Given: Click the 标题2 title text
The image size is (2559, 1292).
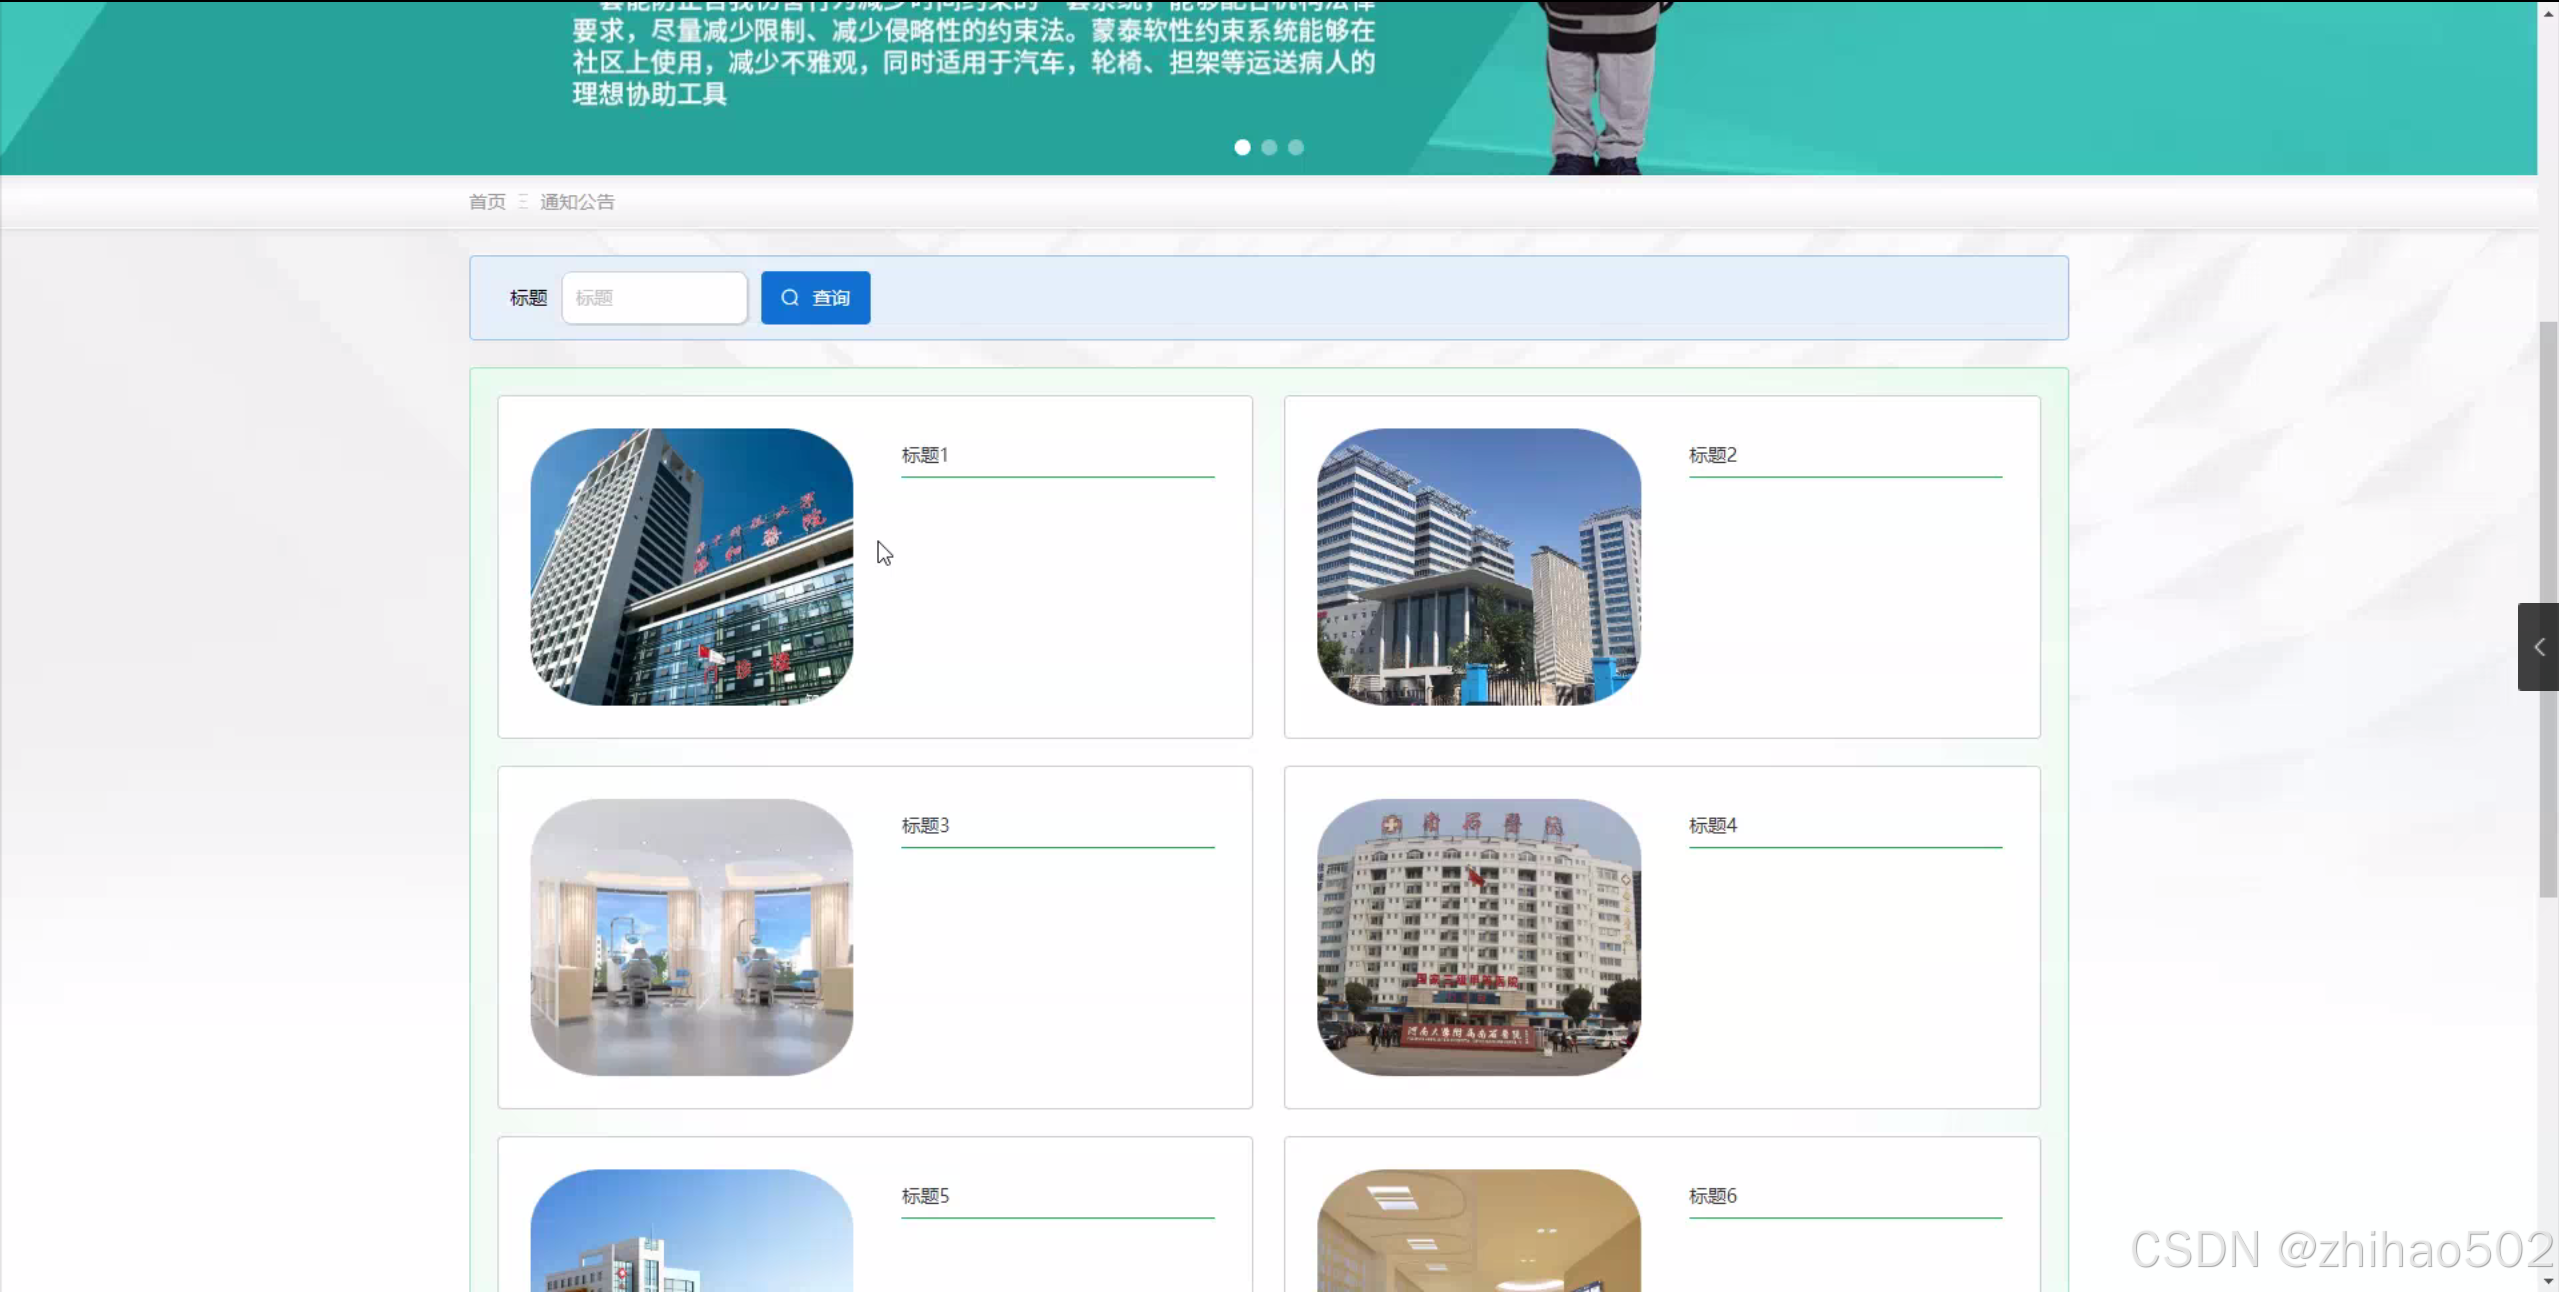Looking at the screenshot, I should [1712, 456].
